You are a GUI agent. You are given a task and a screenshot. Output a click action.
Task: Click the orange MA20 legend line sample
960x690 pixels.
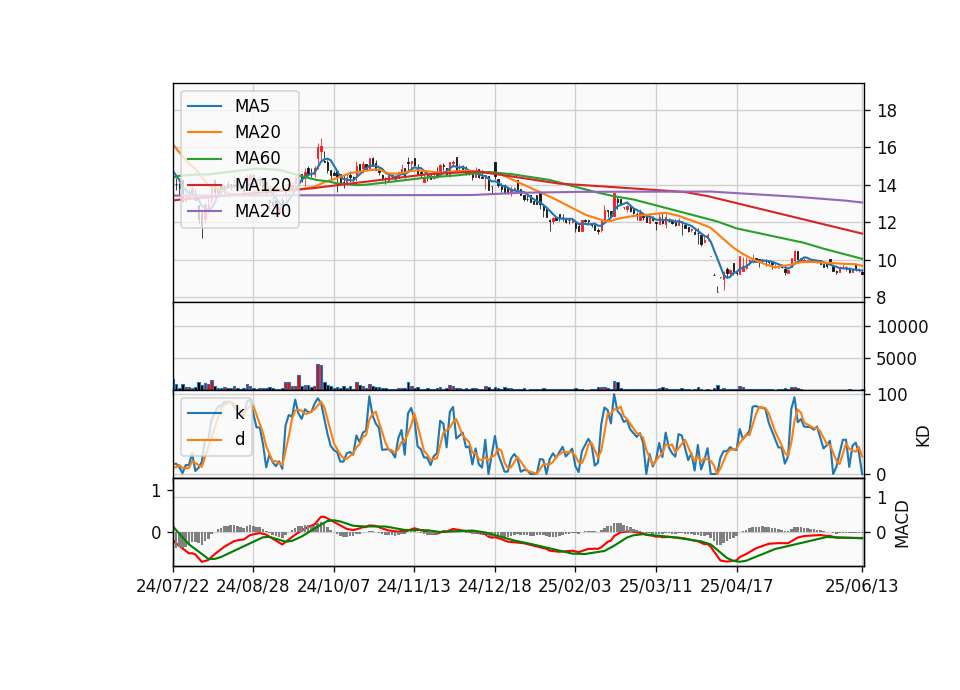point(204,132)
